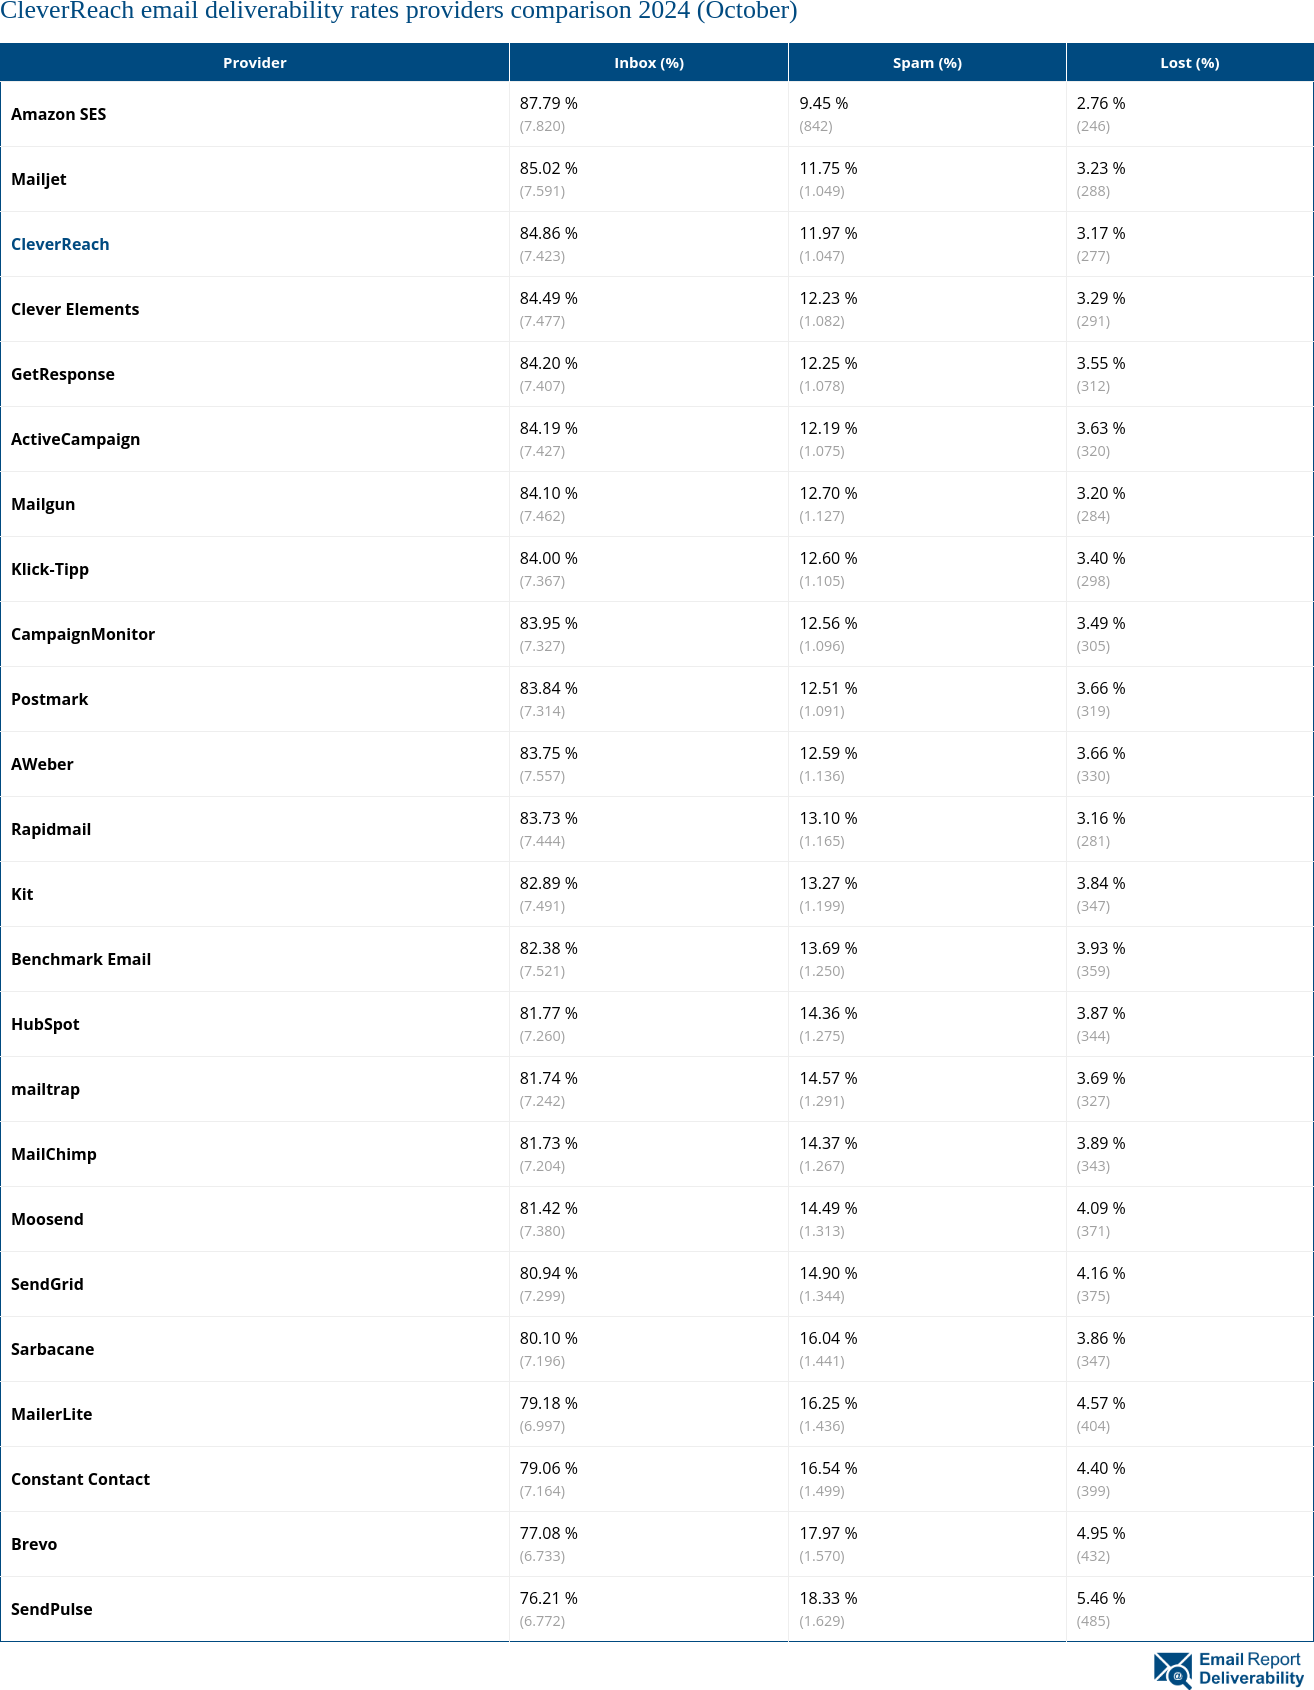Image resolution: width=1314 pixels, height=1690 pixels.
Task: Click the Spam (%) column header
Action: 926,63
